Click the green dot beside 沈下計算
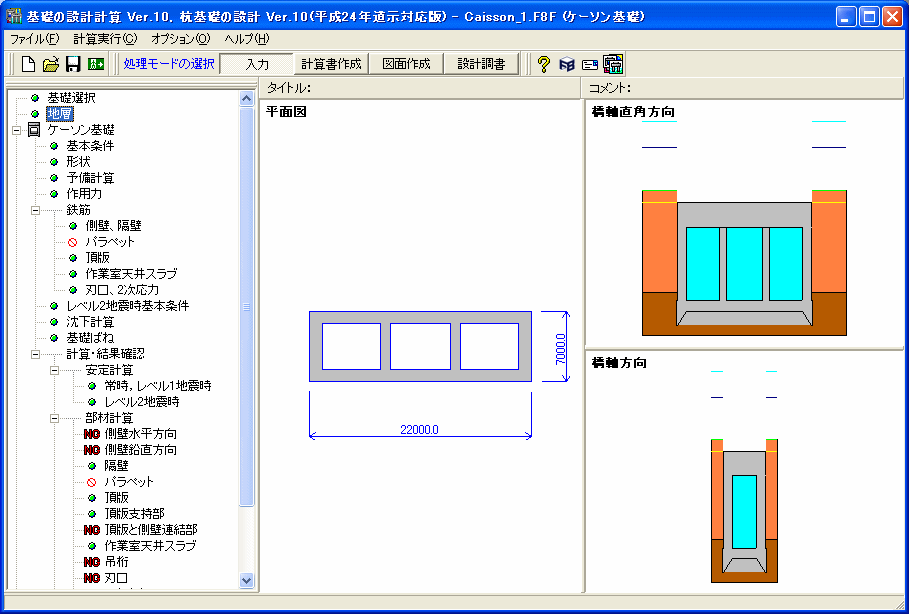Screen dimensions: 909x614 54,322
